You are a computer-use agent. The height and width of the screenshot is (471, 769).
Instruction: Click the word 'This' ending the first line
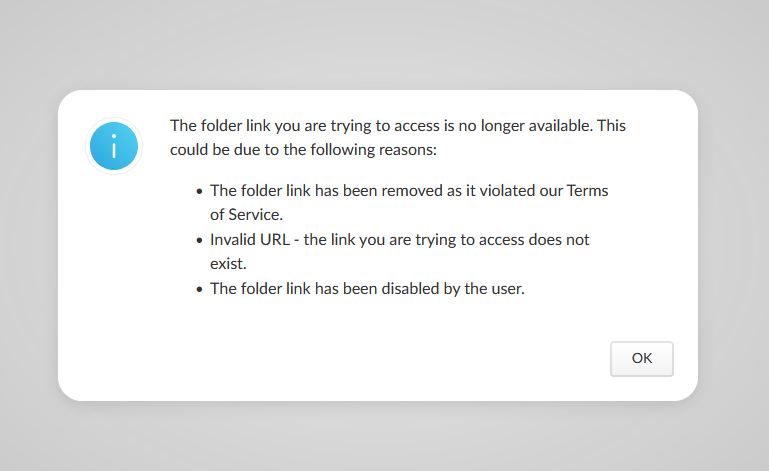(611, 126)
